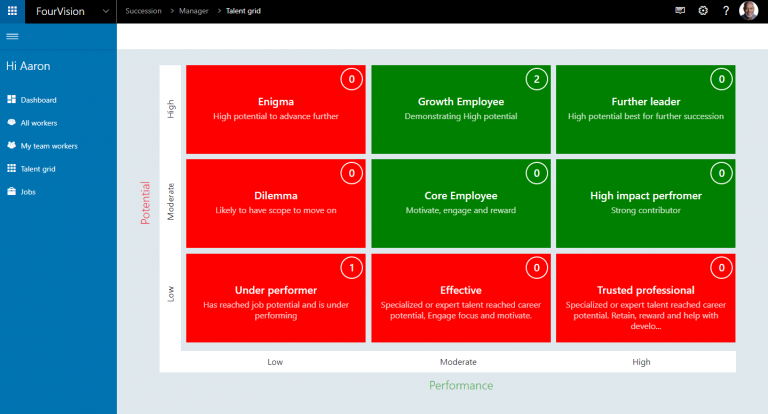Collapse the sidebar with hamburger icon
Screen dimensions: 768x414
click(12, 36)
